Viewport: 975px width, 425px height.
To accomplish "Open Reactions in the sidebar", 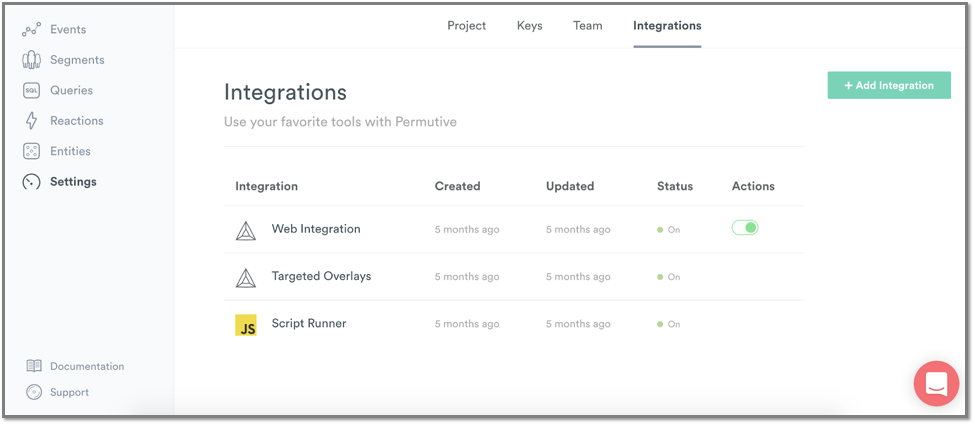I will click(x=76, y=121).
